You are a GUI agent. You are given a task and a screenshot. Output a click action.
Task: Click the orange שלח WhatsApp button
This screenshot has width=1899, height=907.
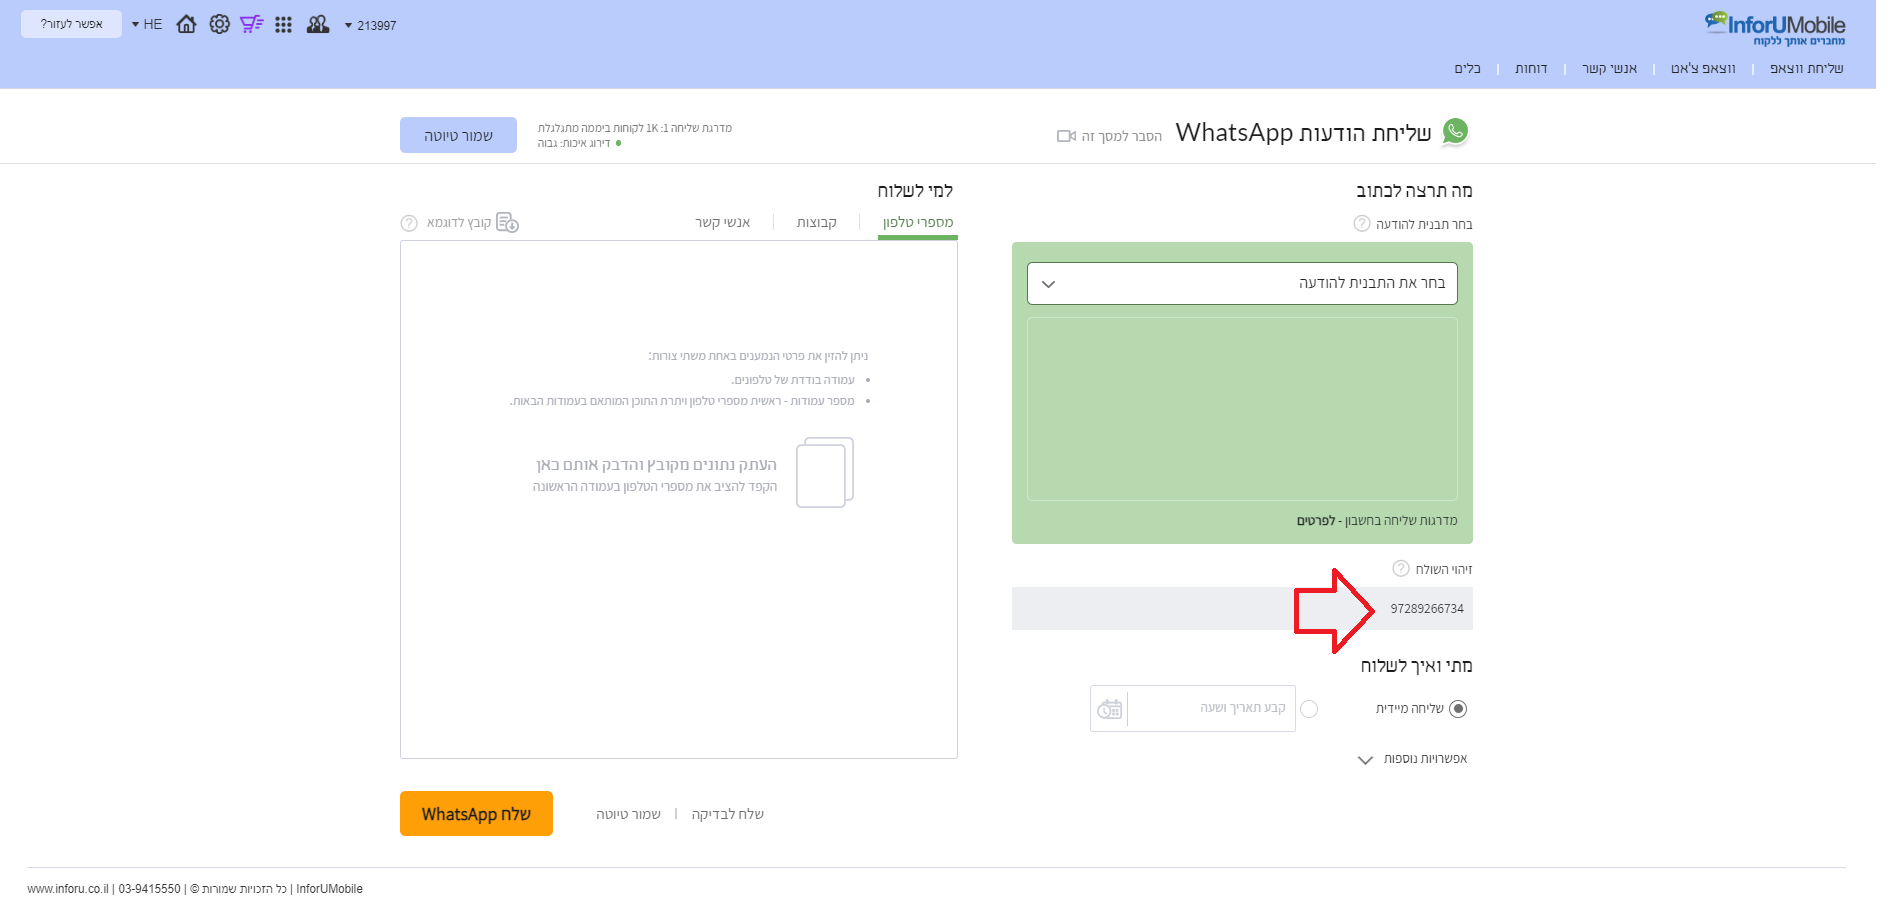coord(476,814)
